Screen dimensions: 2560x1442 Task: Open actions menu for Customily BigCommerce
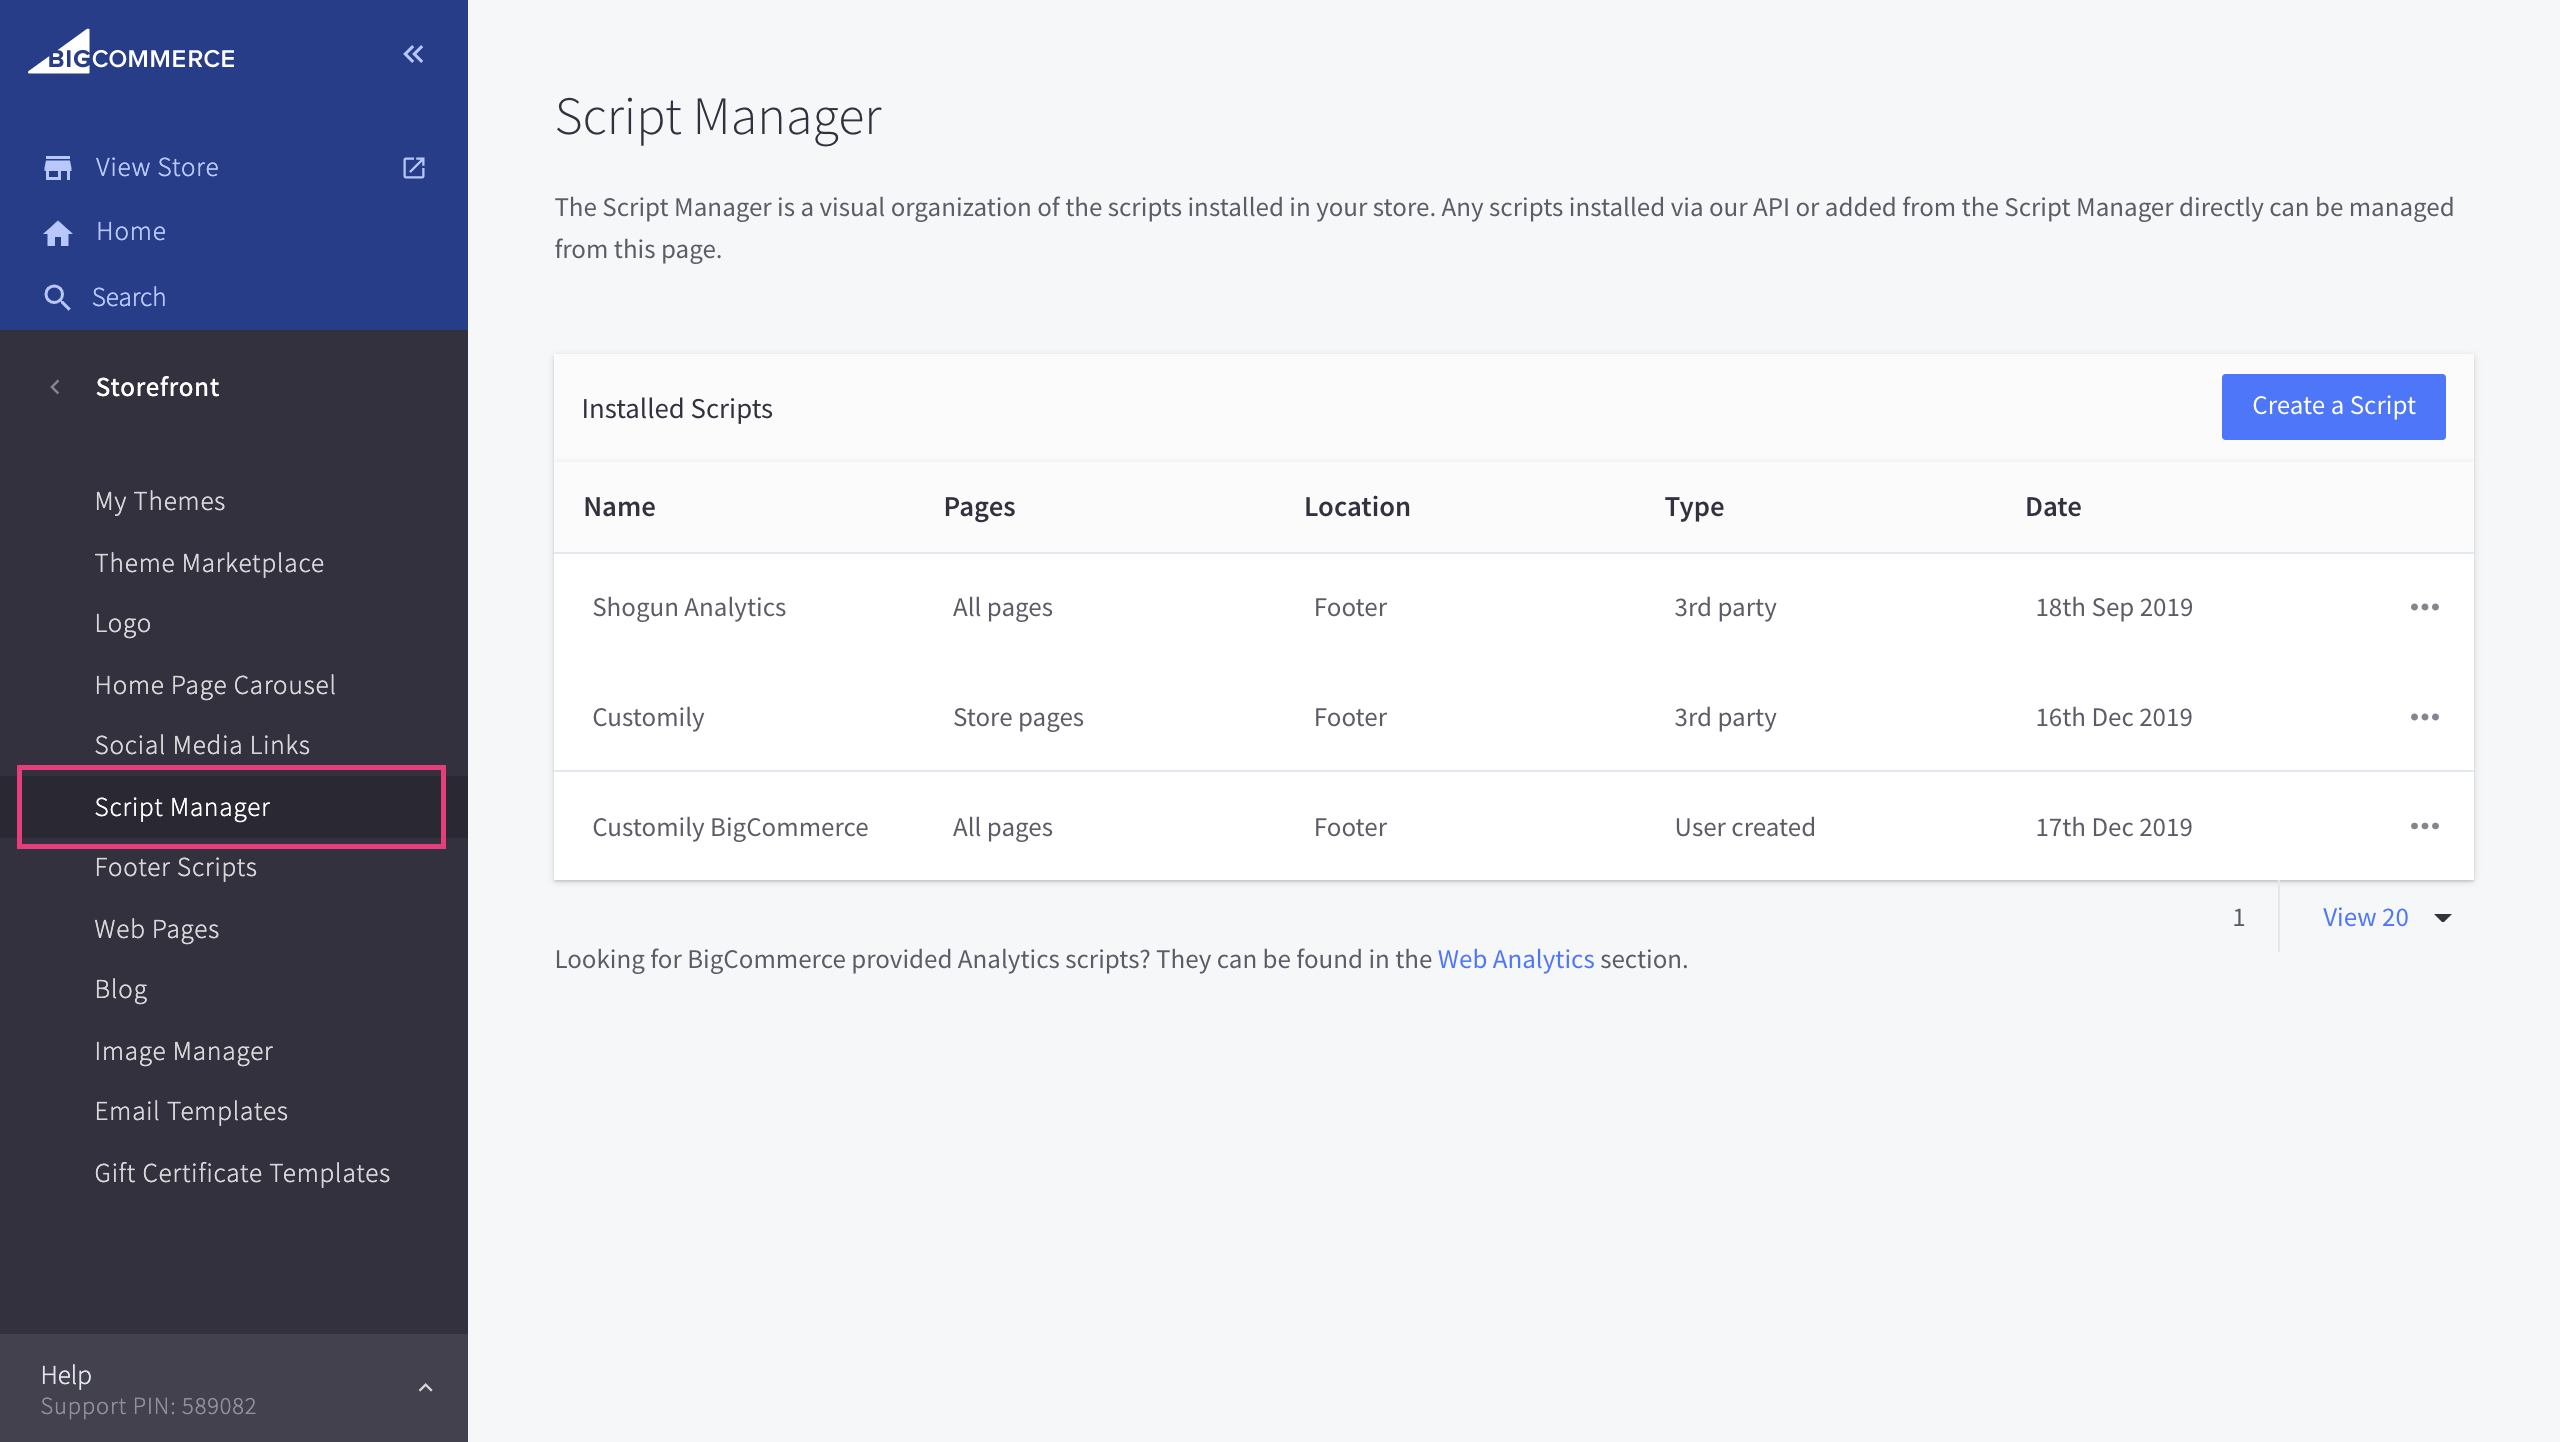coord(2424,826)
